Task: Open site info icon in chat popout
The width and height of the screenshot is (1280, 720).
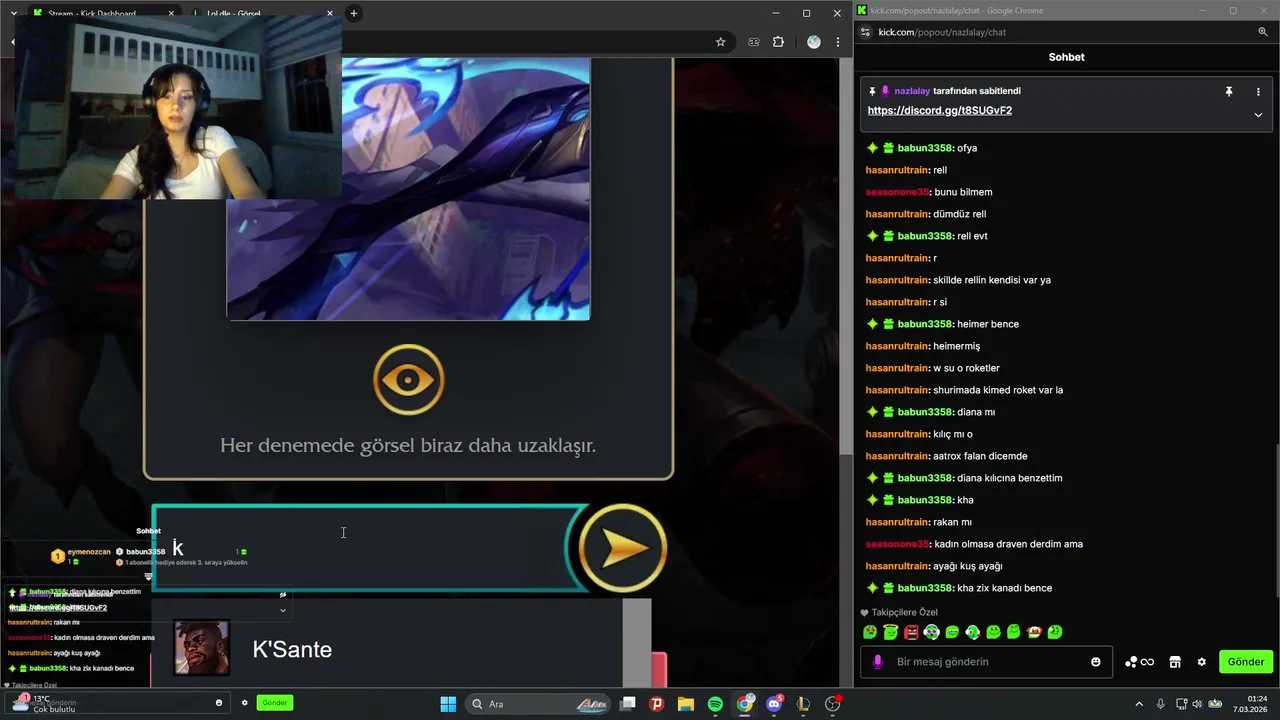Action: [865, 32]
